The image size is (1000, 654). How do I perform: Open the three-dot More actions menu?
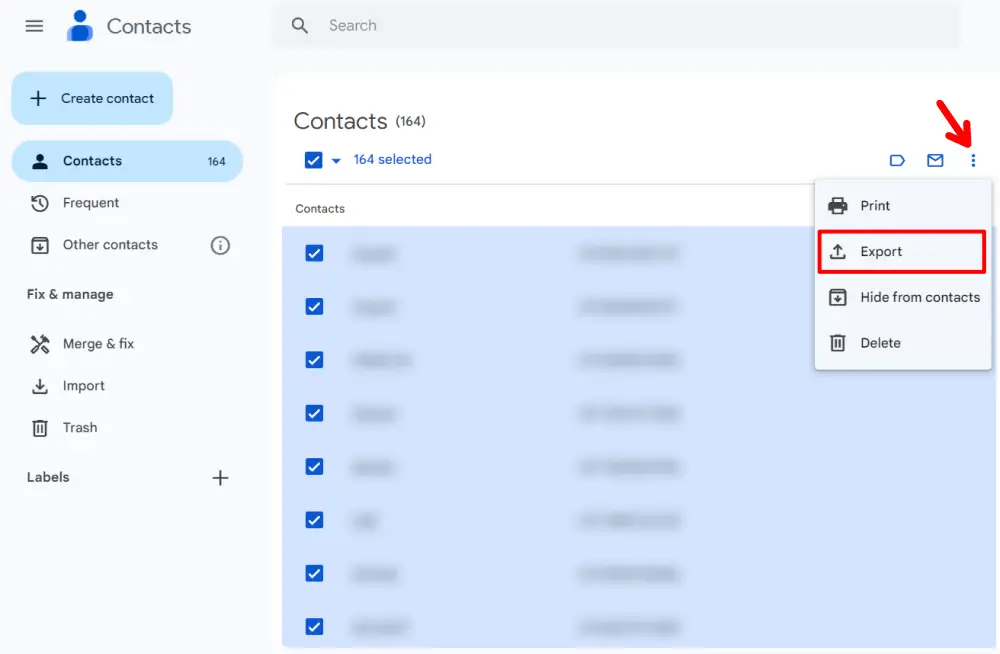974,160
